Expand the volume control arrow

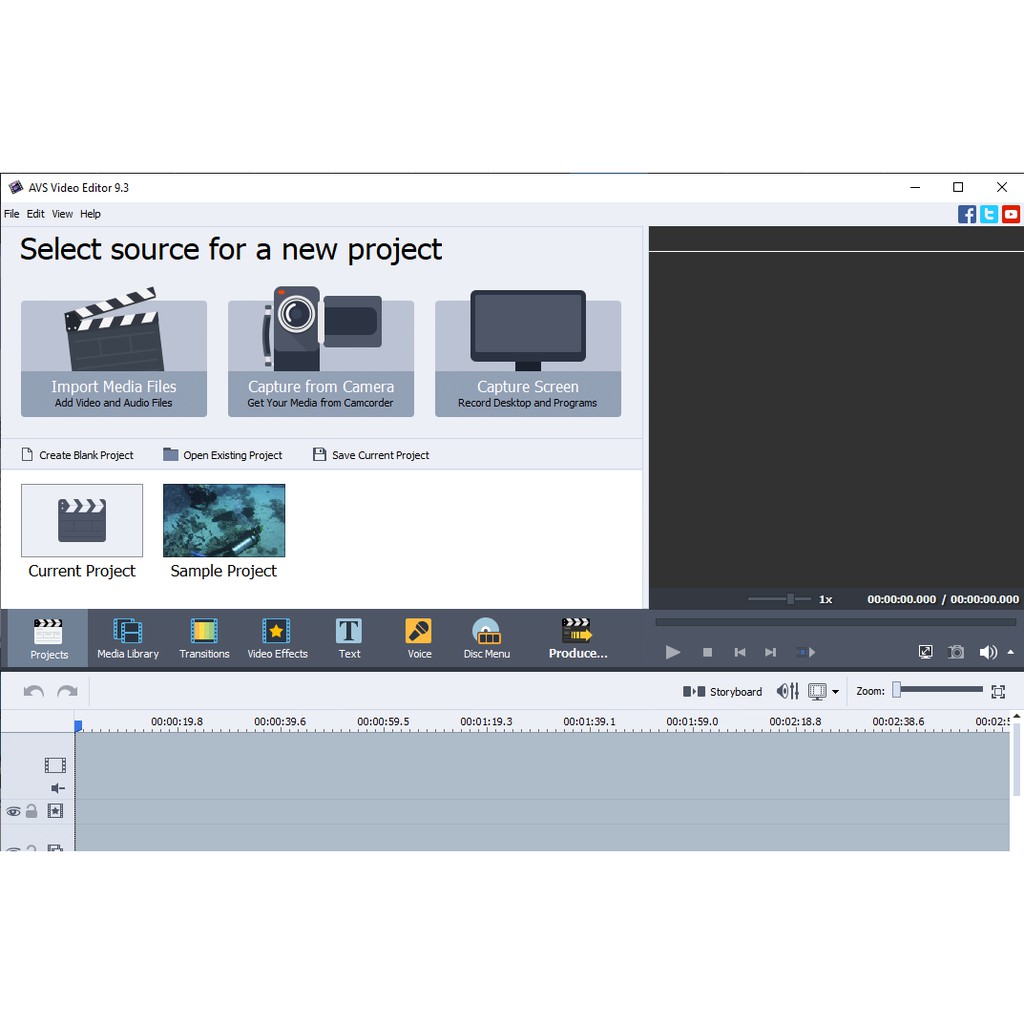pos(1012,652)
